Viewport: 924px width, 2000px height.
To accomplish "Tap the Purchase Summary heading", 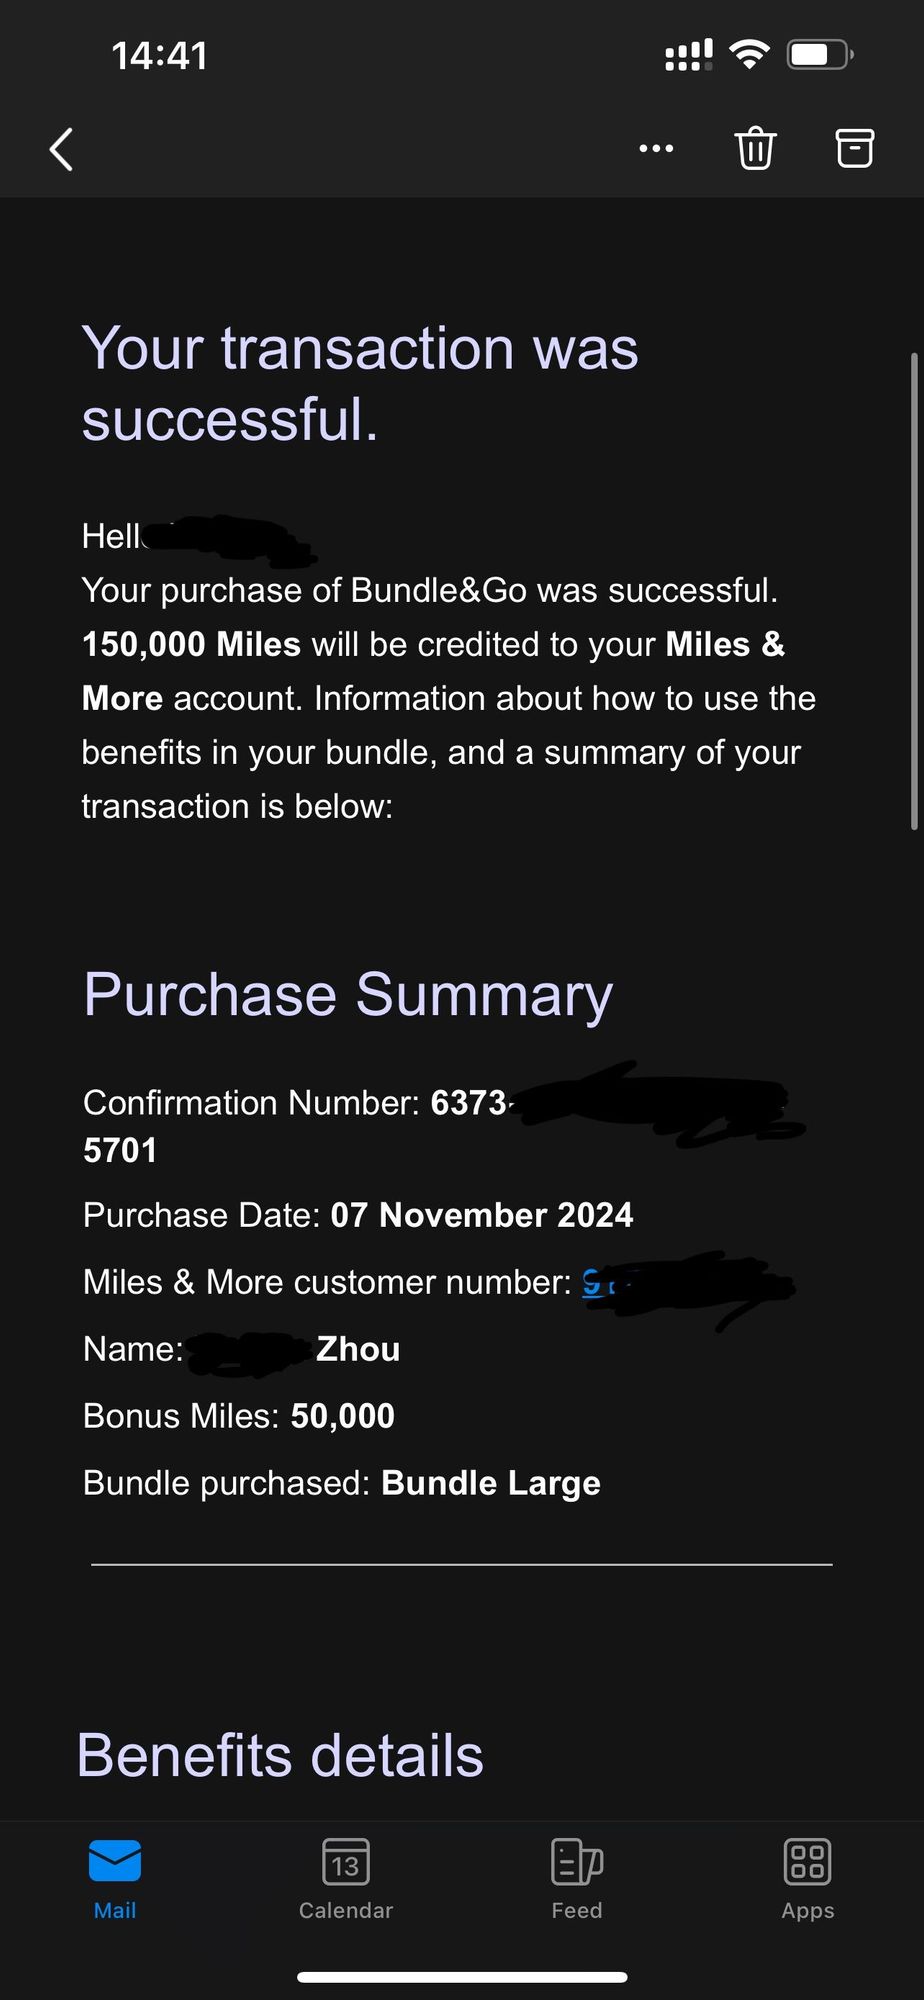I will point(348,995).
